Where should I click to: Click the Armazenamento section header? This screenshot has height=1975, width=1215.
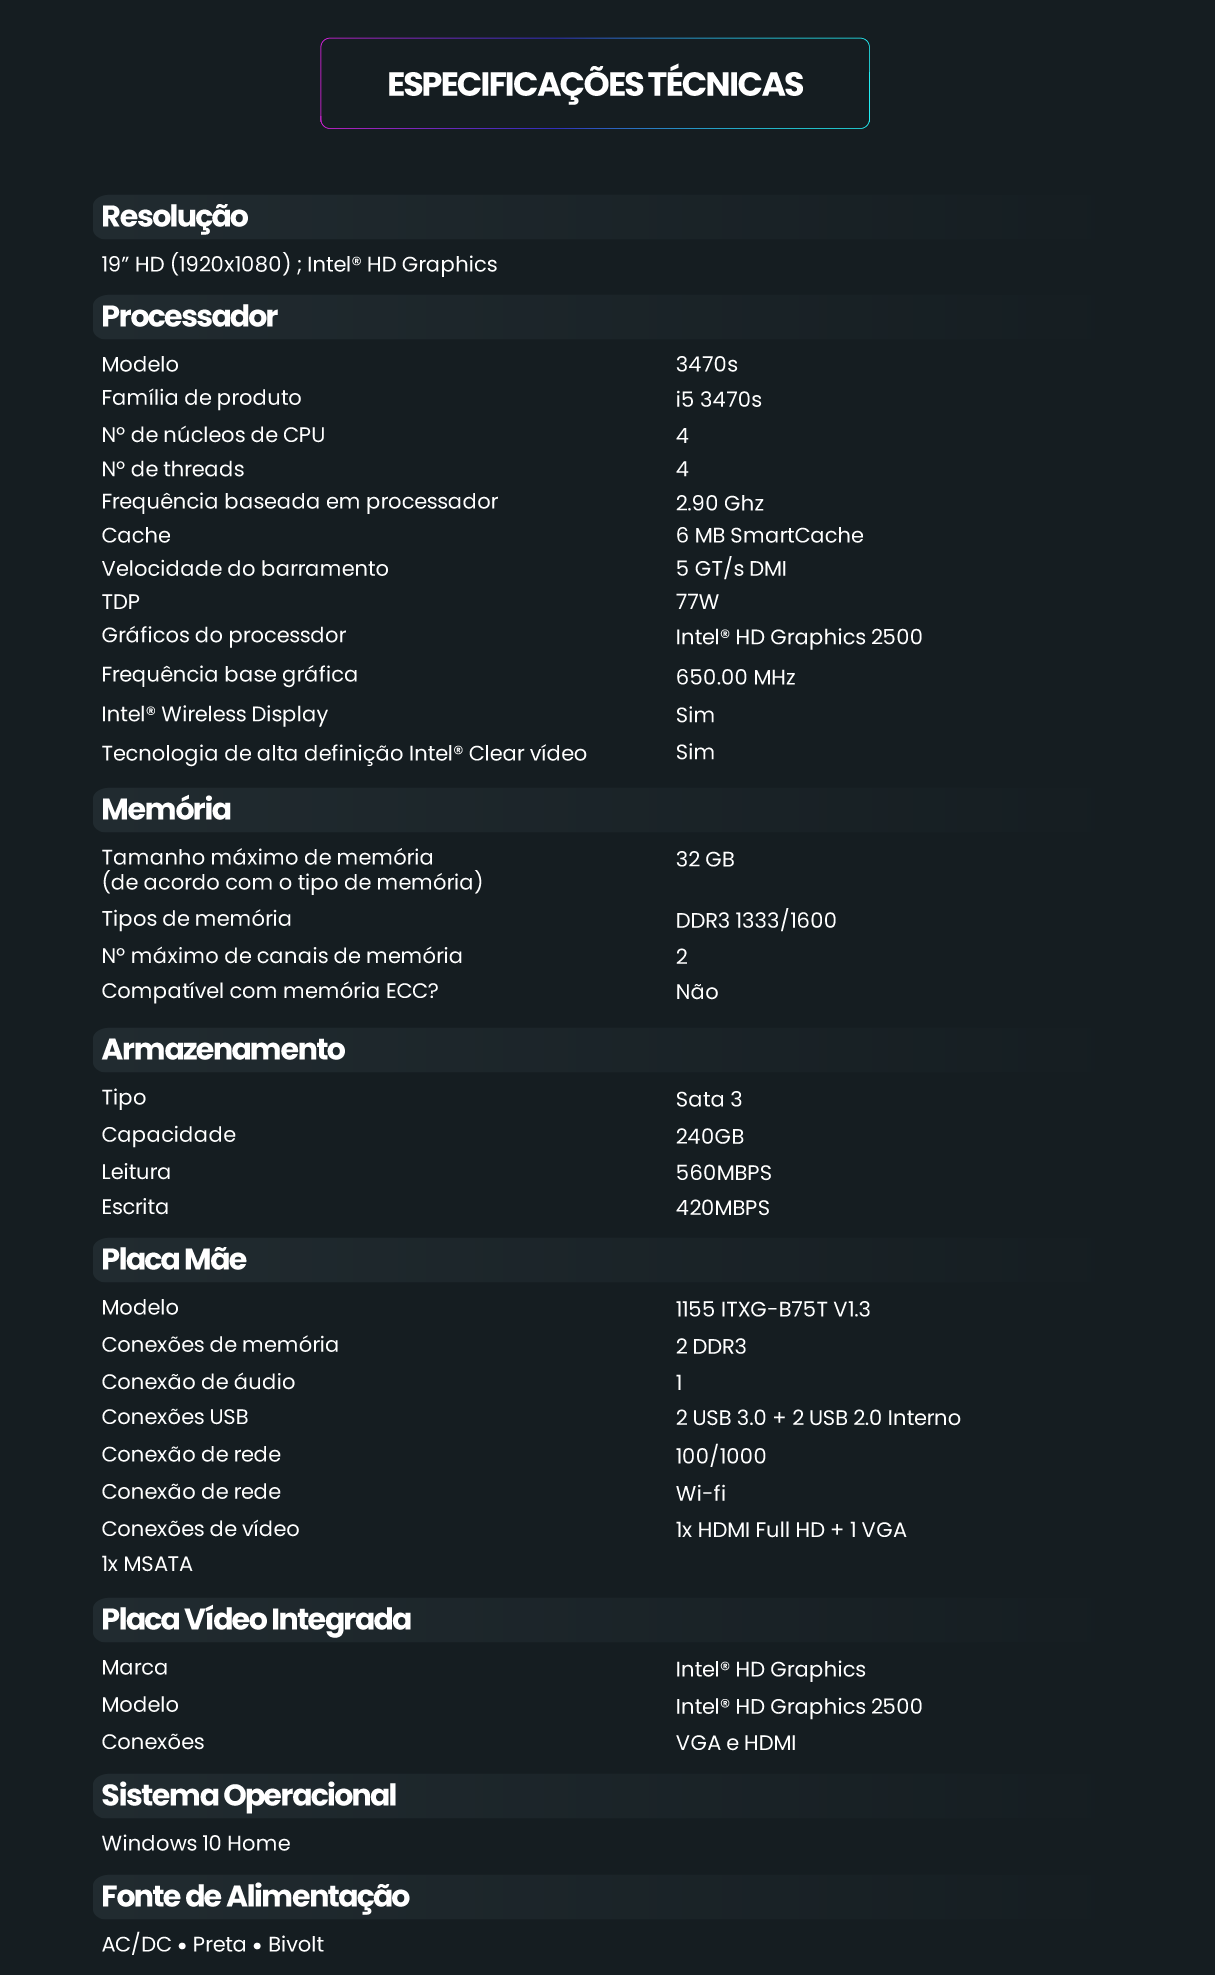point(223,1049)
